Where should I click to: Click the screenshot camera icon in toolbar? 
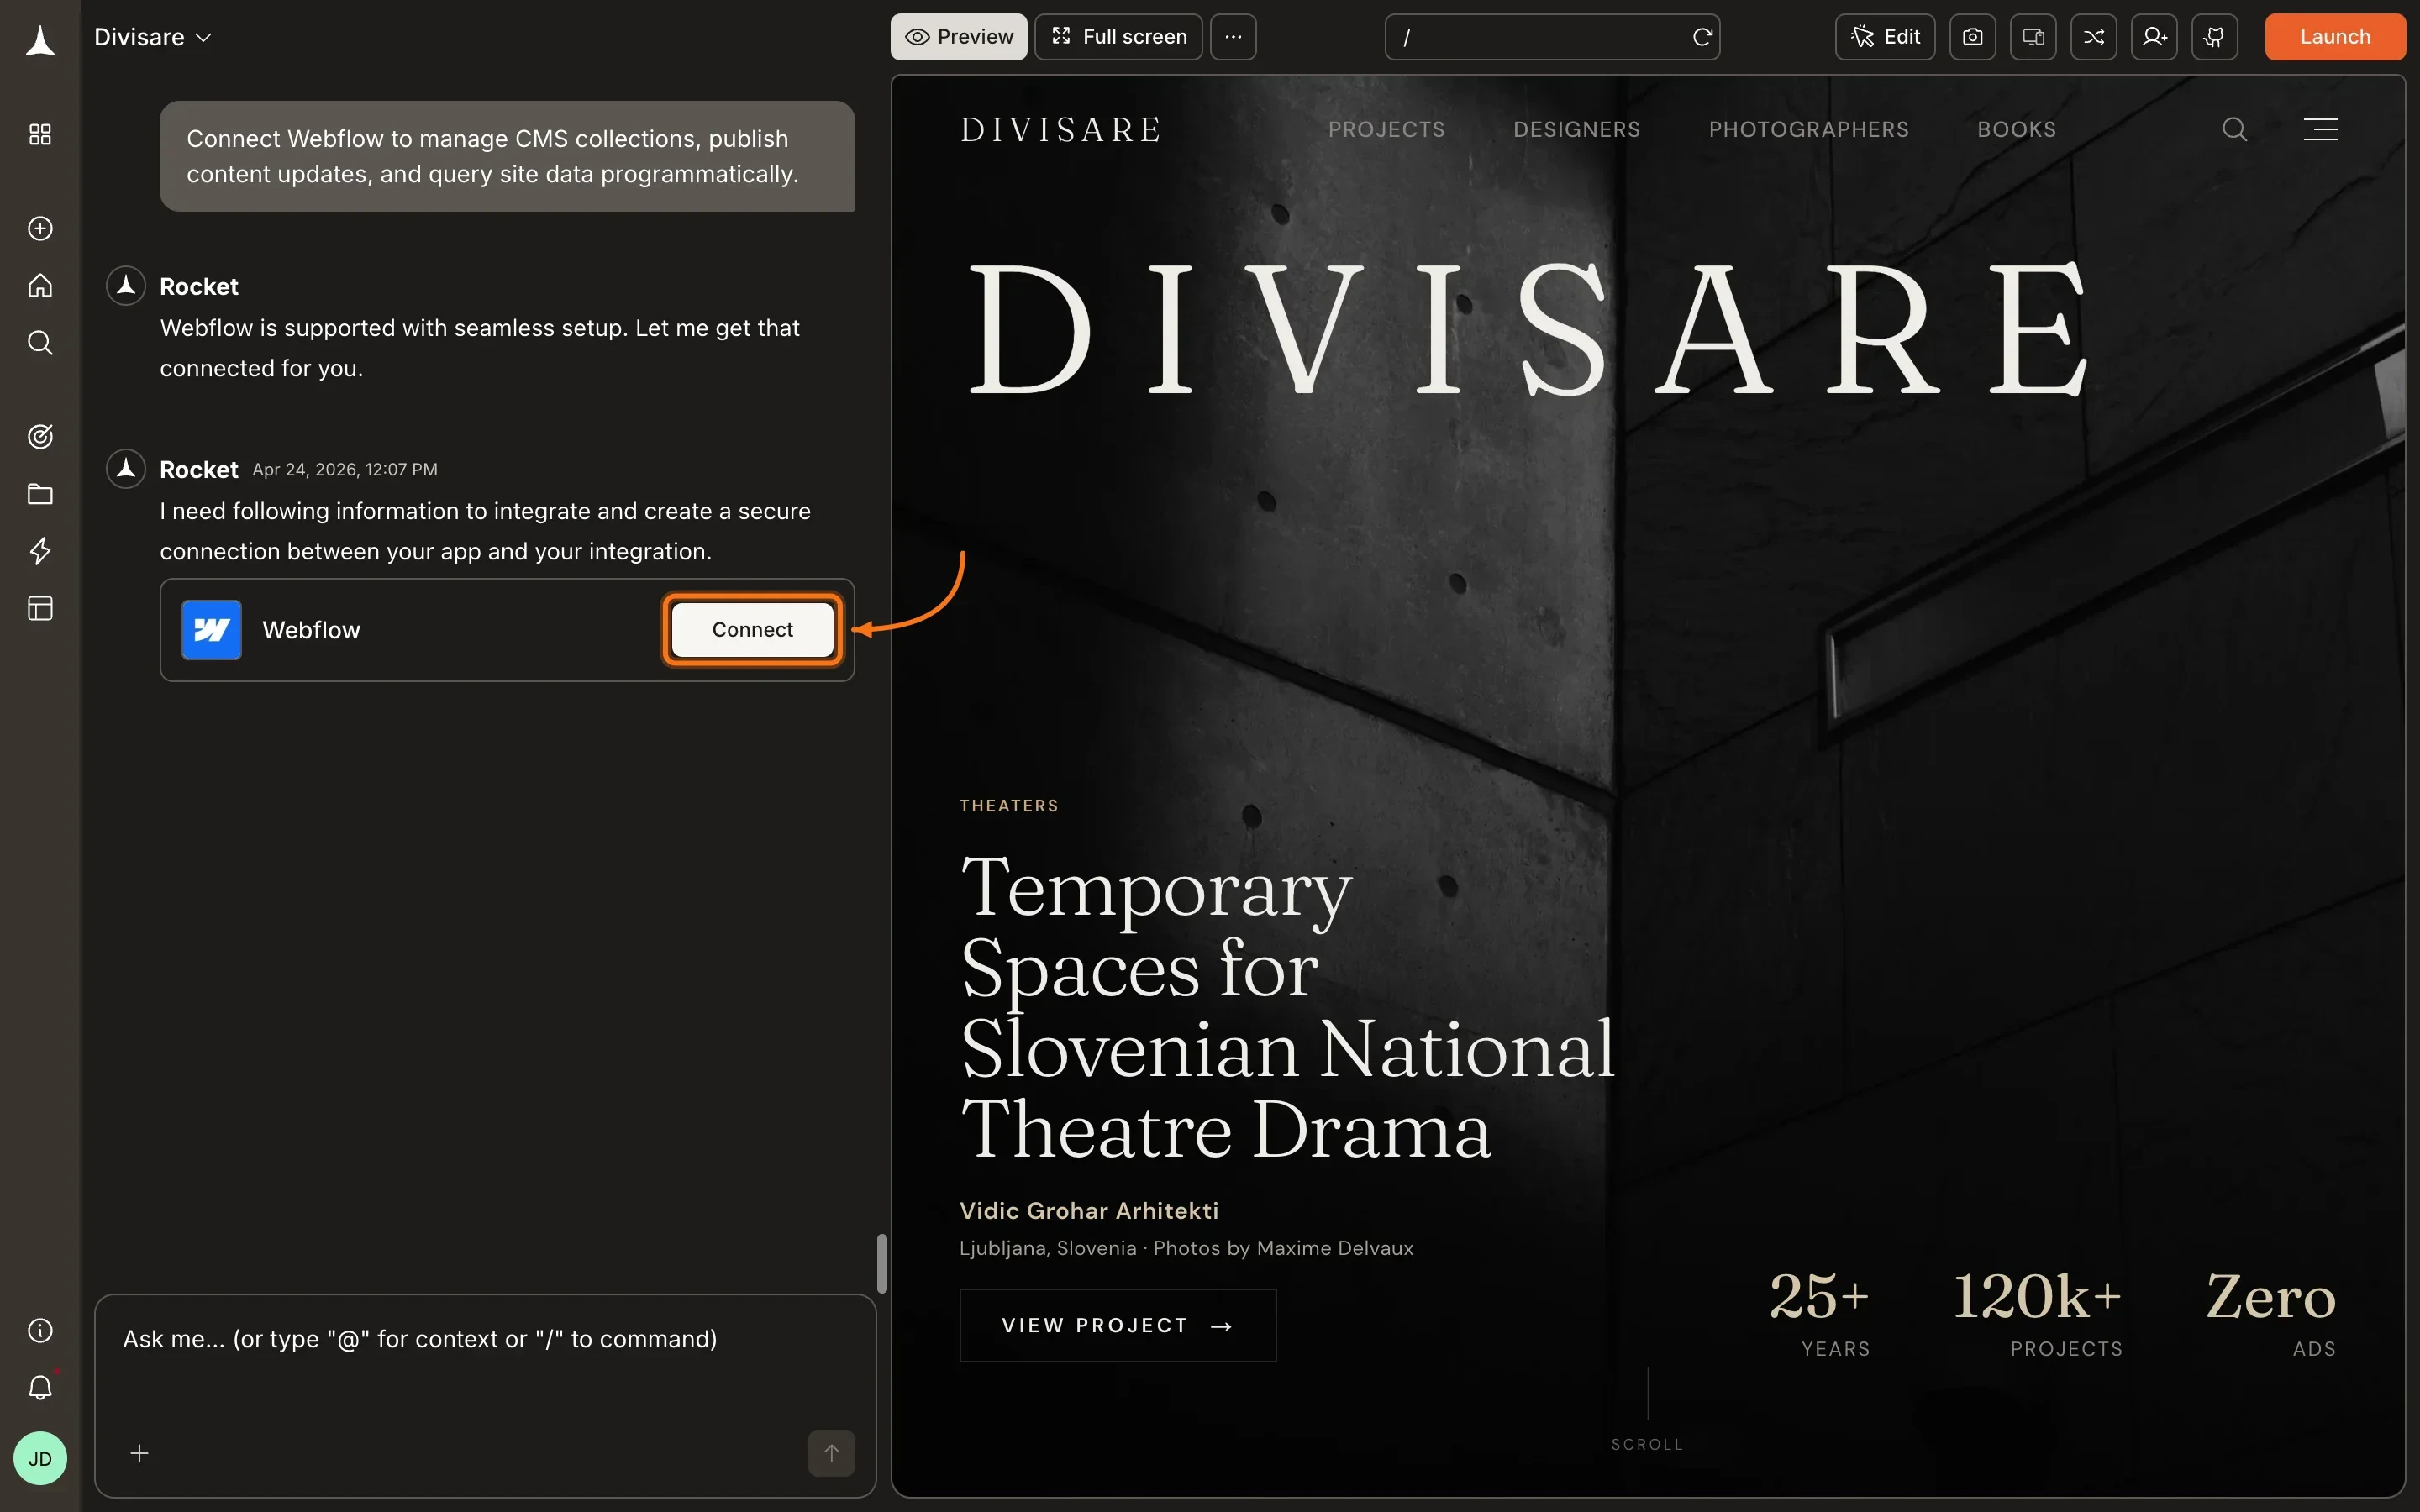pyautogui.click(x=1972, y=37)
